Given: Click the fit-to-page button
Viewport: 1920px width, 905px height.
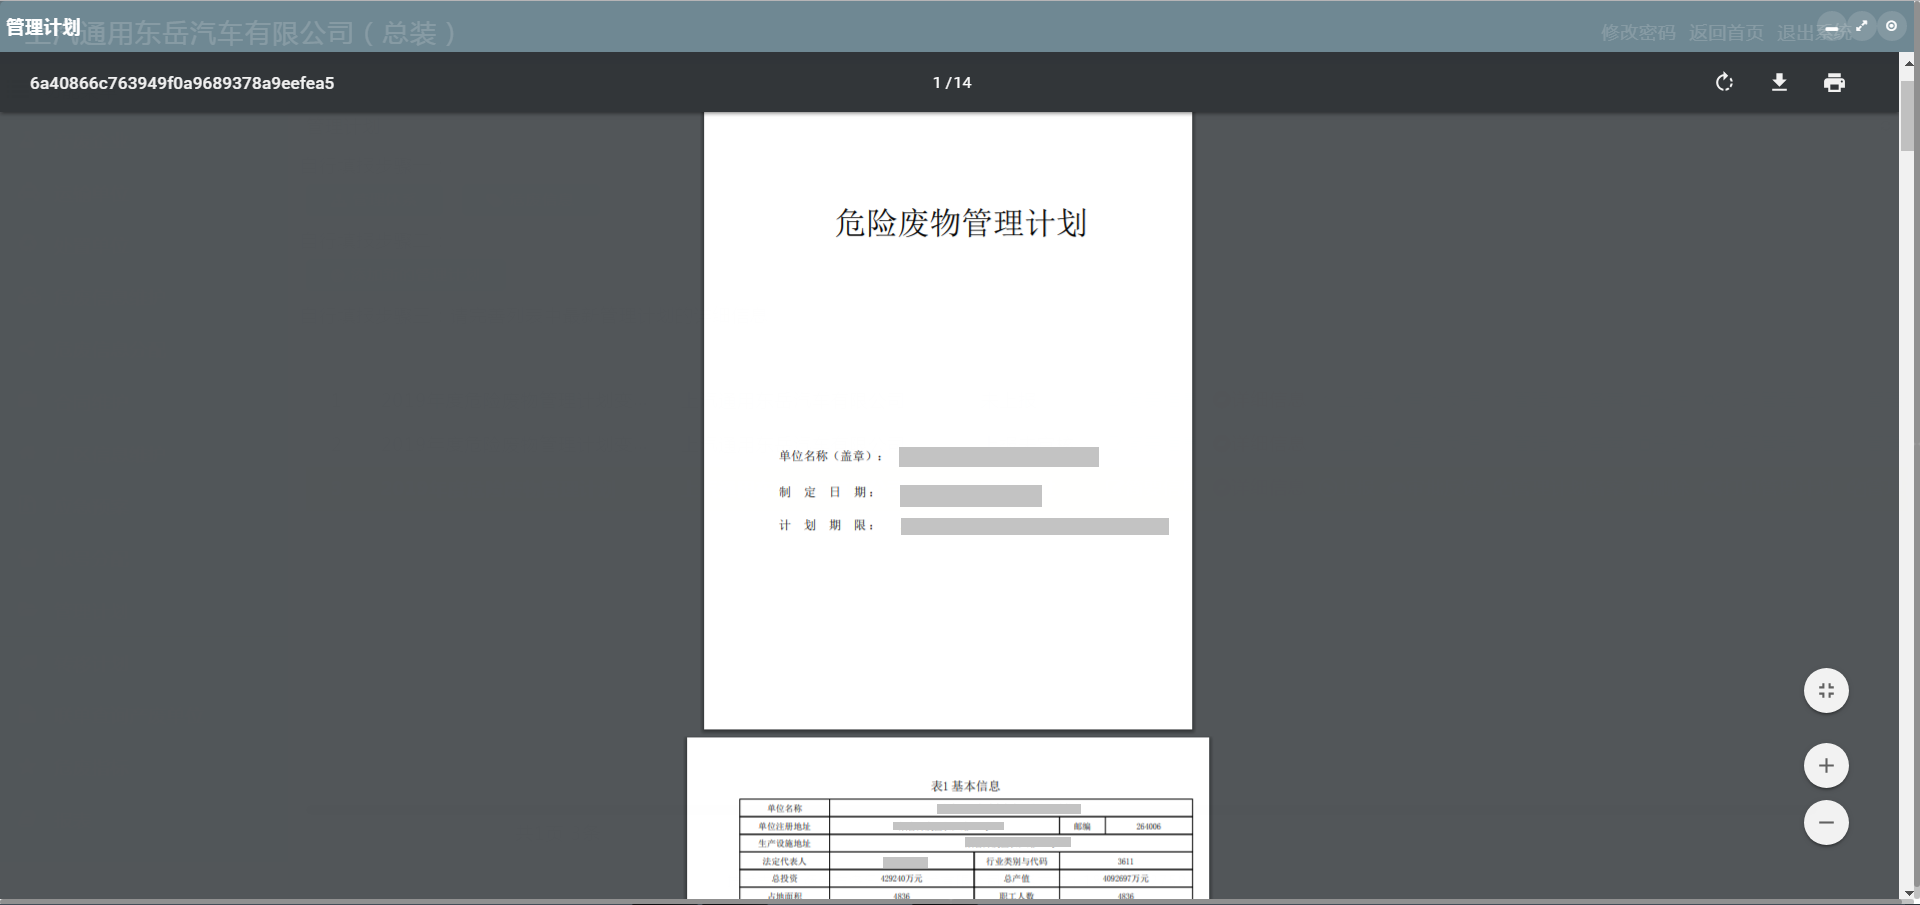Looking at the screenshot, I should coord(1826,690).
